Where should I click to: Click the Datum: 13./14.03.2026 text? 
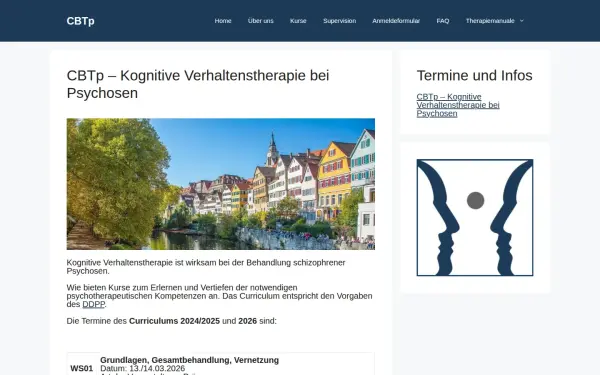click(142, 368)
